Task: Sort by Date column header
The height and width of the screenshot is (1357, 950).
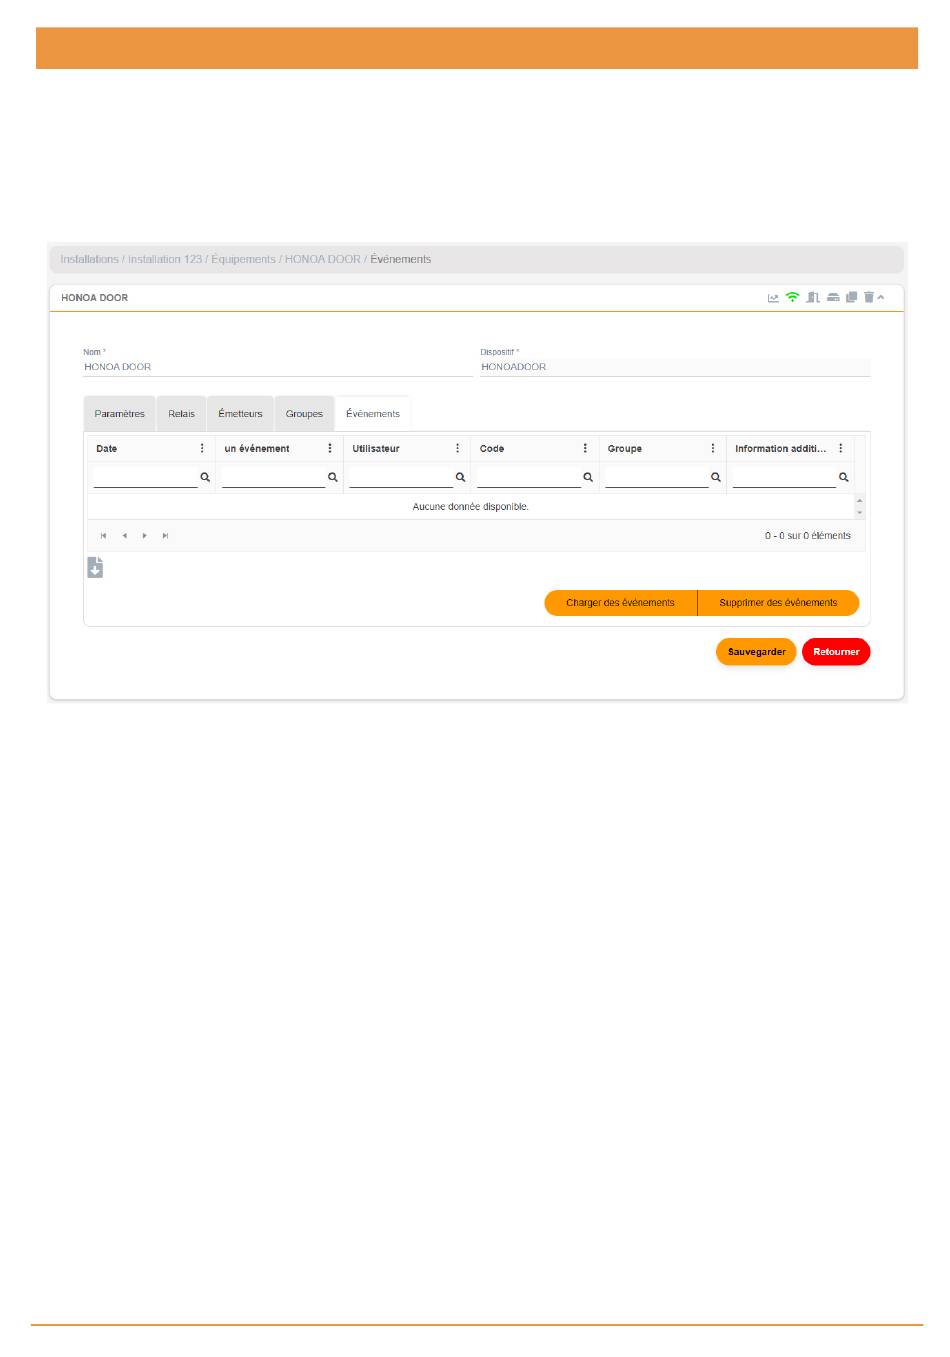Action: [107, 449]
